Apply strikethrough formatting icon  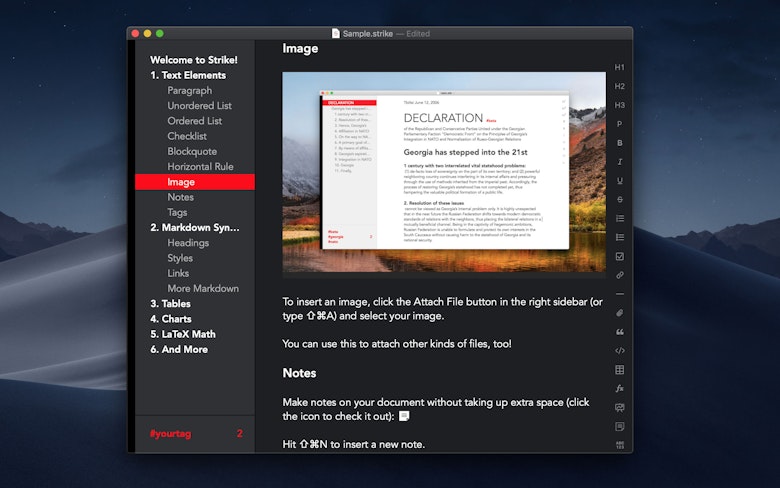point(619,199)
